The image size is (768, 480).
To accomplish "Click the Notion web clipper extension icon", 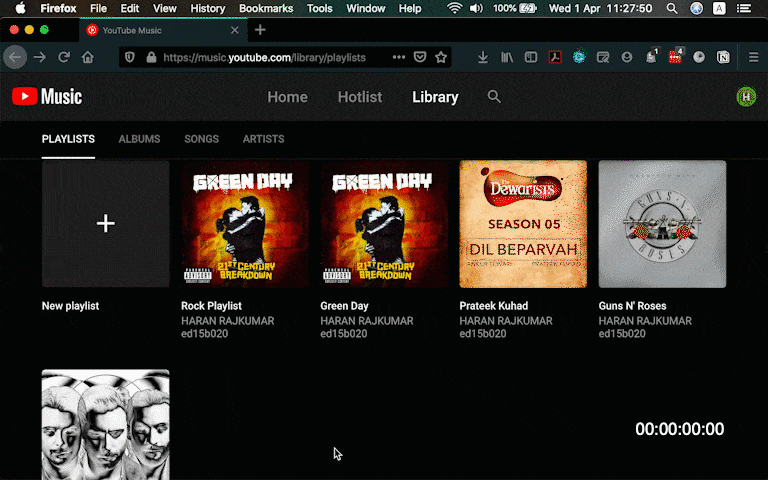I will click(723, 57).
